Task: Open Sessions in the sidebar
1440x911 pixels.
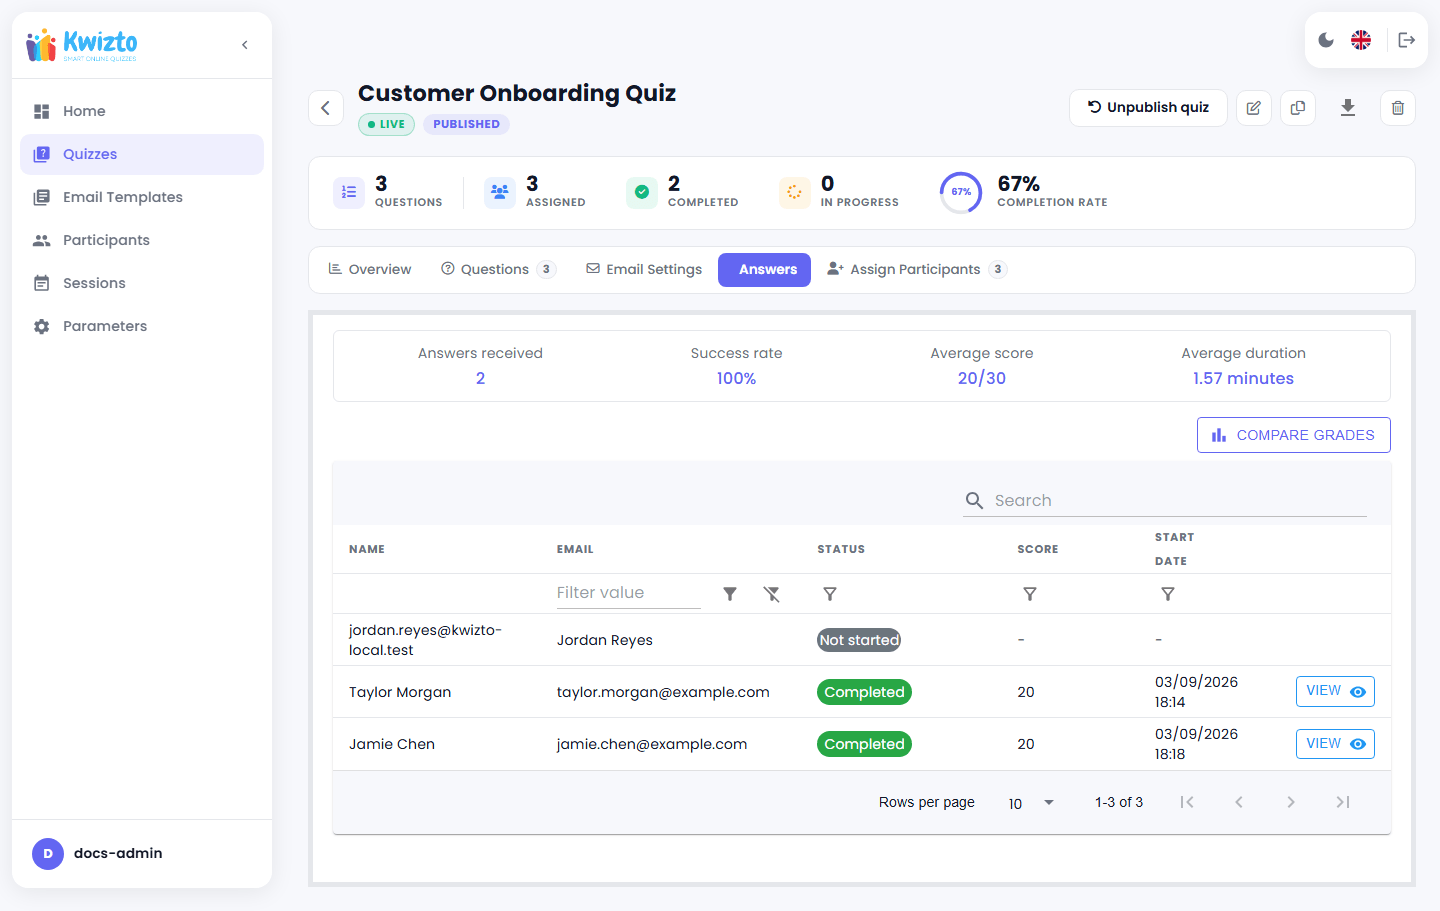Action: 142,283
